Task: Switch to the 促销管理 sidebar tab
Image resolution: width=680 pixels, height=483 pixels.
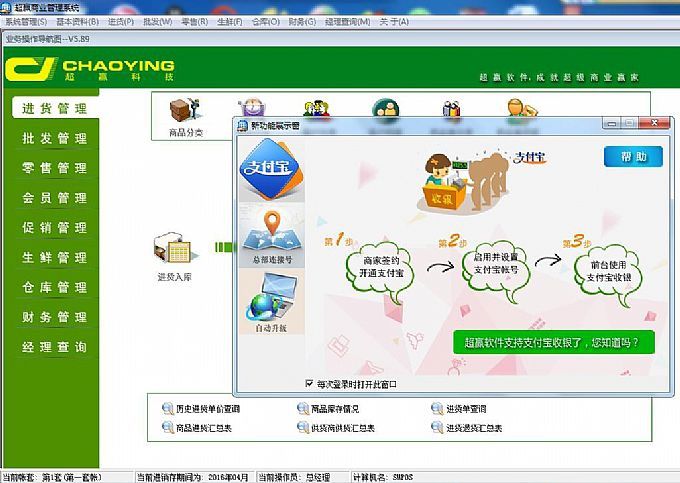Action: [x=55, y=227]
